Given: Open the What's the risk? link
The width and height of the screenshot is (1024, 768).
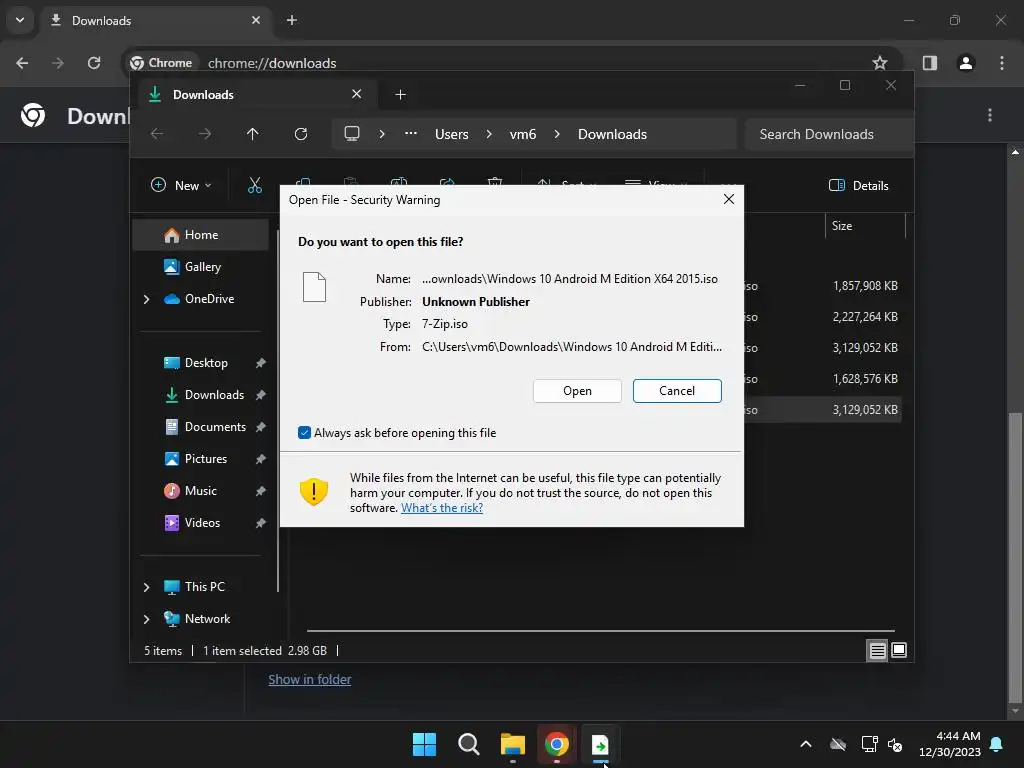Looking at the screenshot, I should [x=441, y=507].
